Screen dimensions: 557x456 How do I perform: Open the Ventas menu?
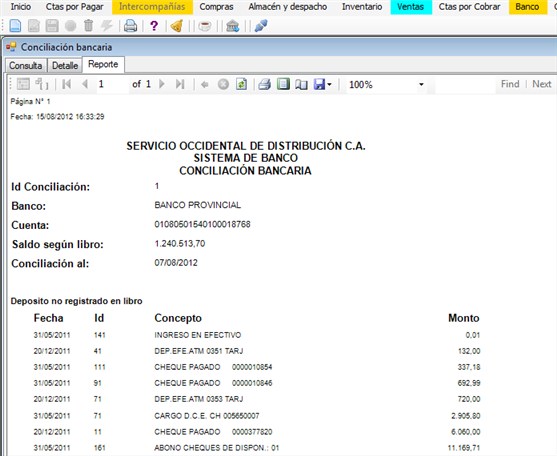411,7
